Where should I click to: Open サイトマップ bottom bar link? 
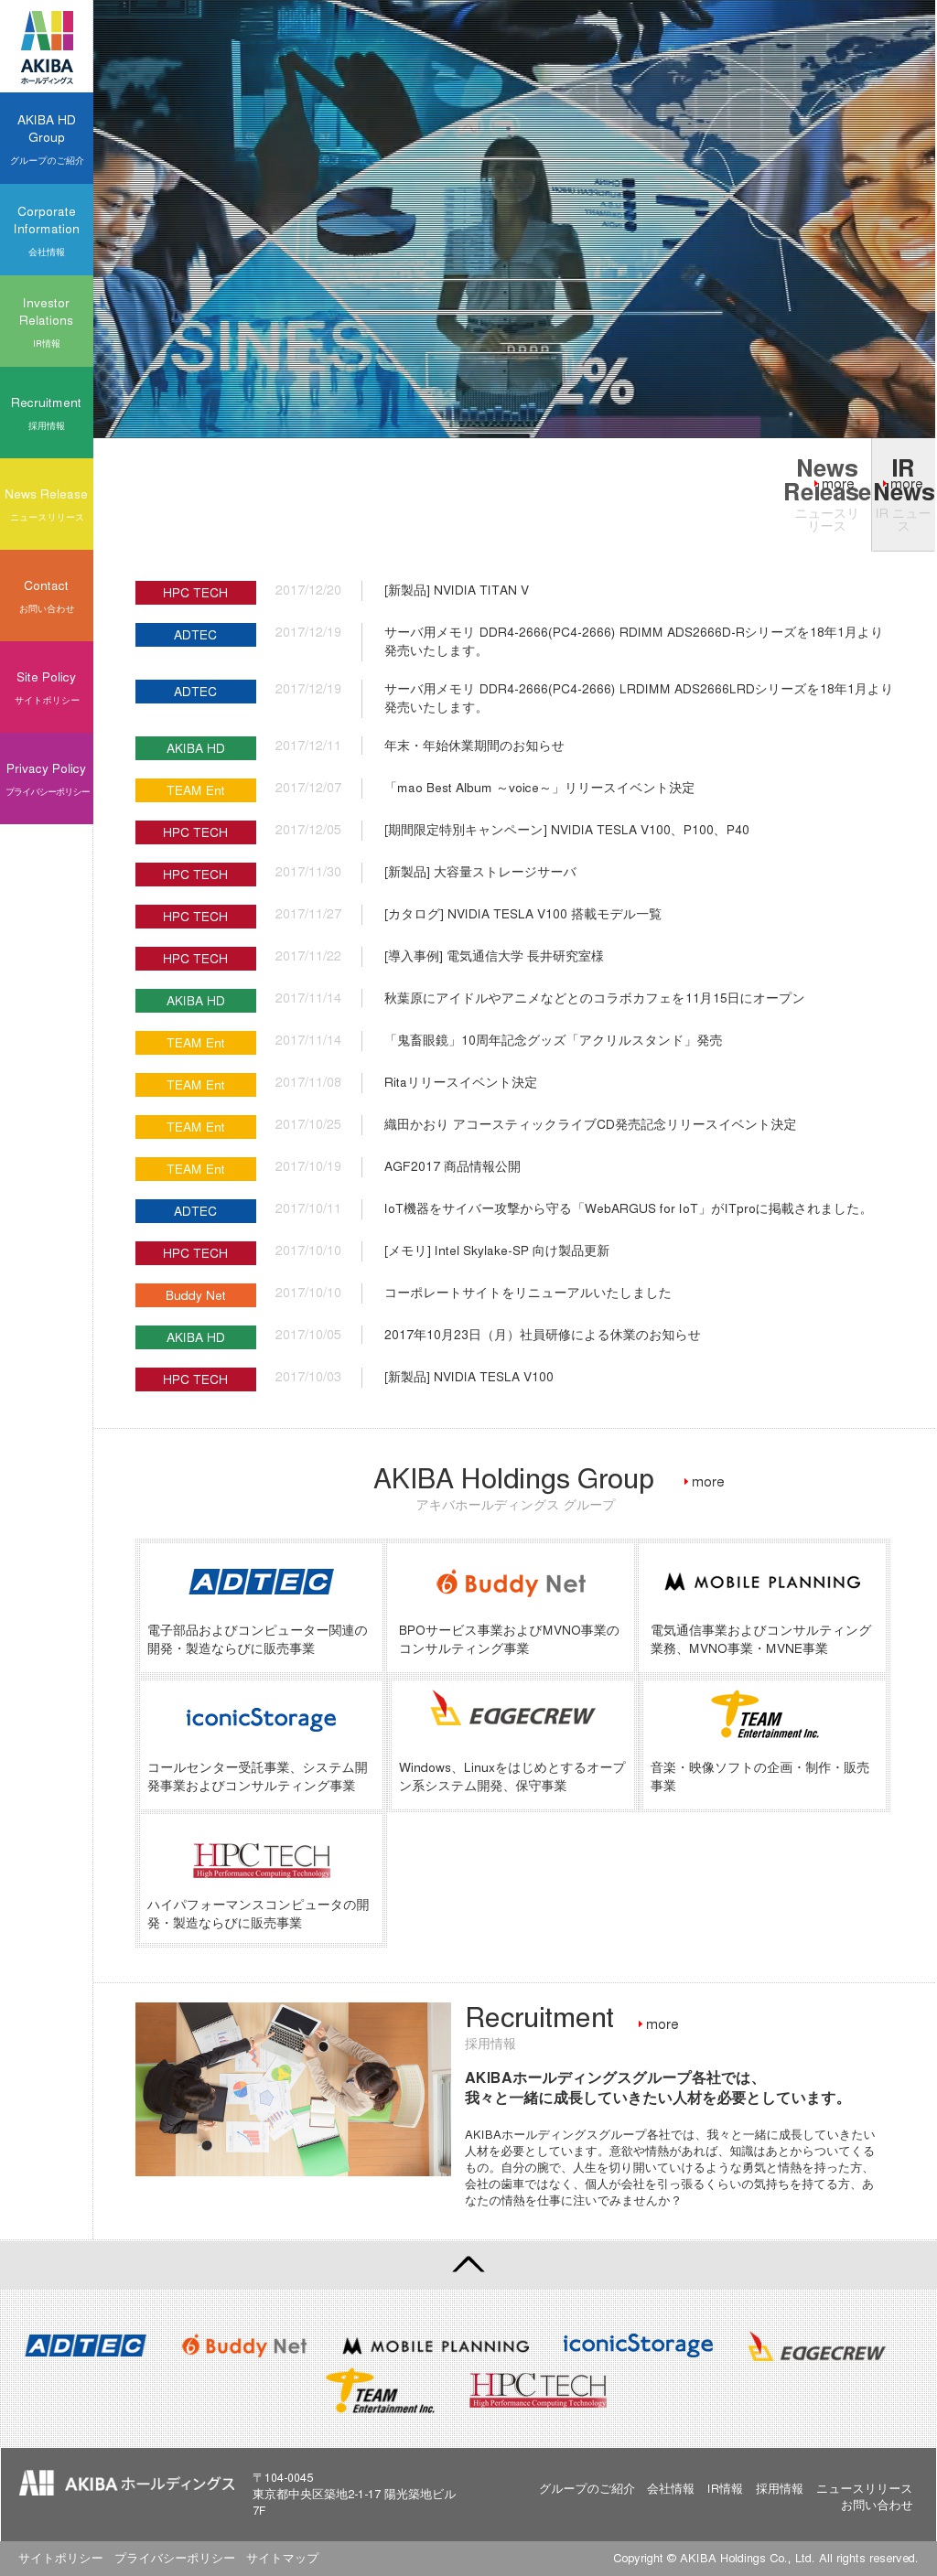[282, 2558]
